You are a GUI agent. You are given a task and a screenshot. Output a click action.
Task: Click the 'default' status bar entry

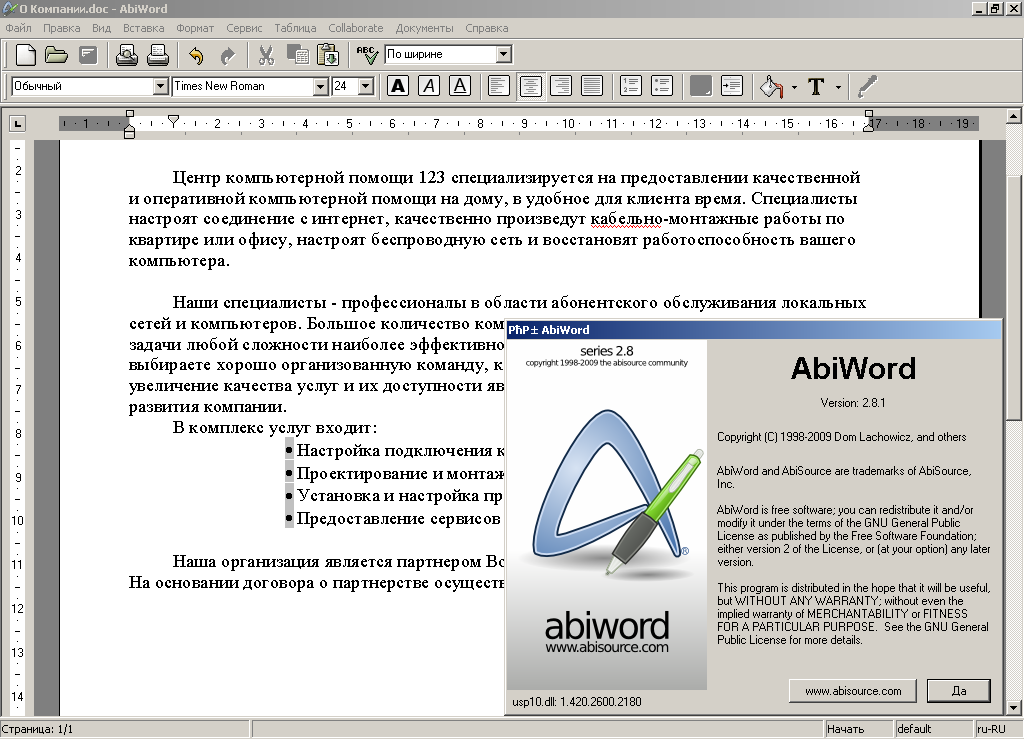933,729
